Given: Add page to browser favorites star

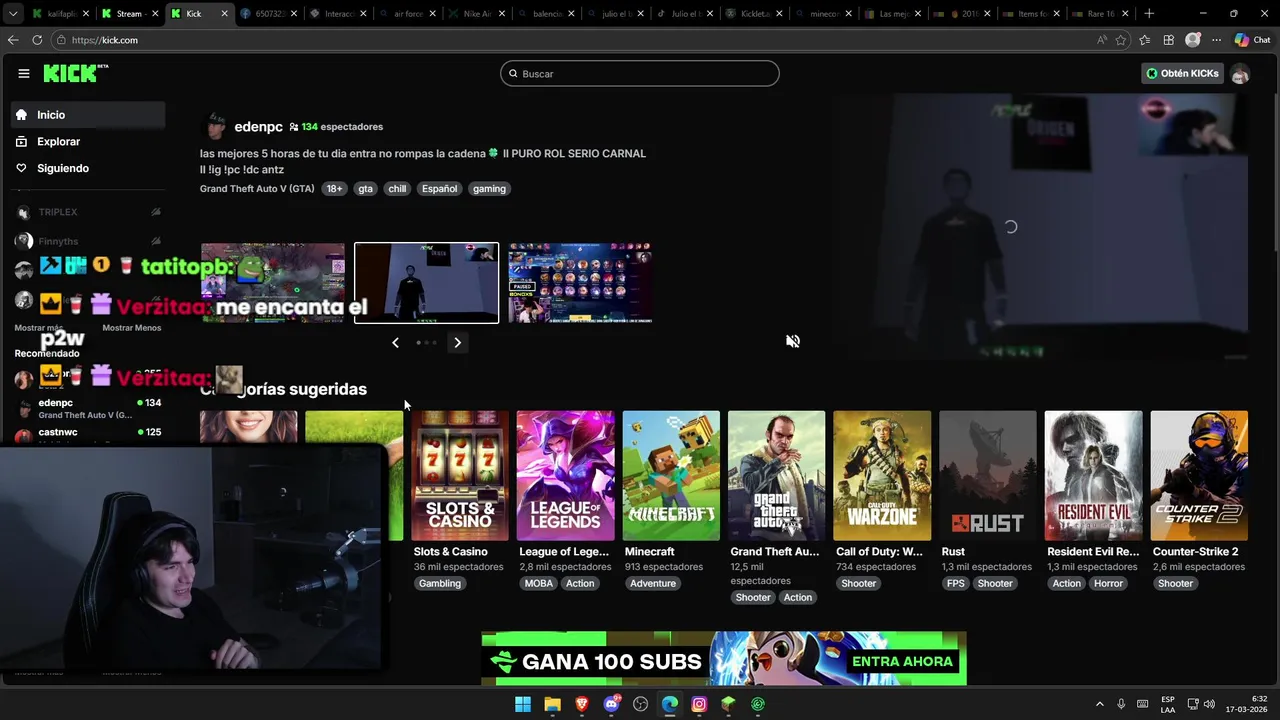Looking at the screenshot, I should pos(1121,40).
